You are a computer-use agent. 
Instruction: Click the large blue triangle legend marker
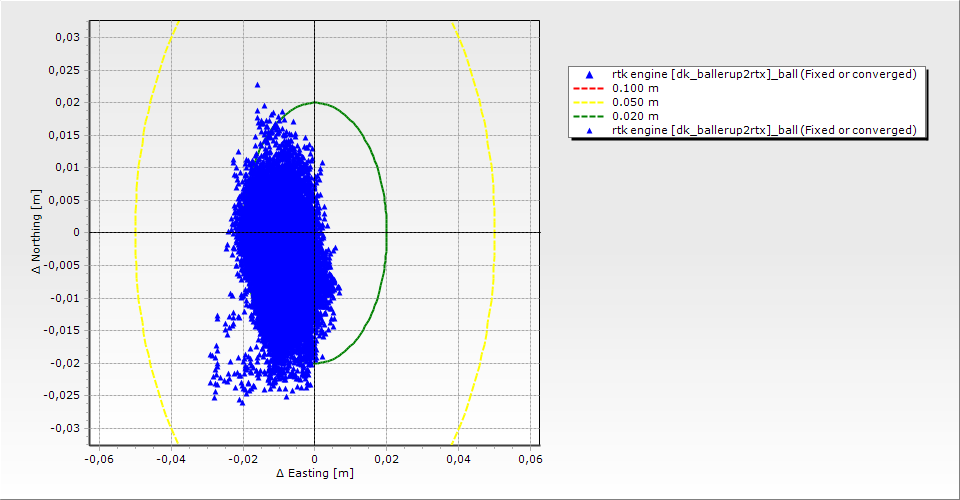[590, 75]
